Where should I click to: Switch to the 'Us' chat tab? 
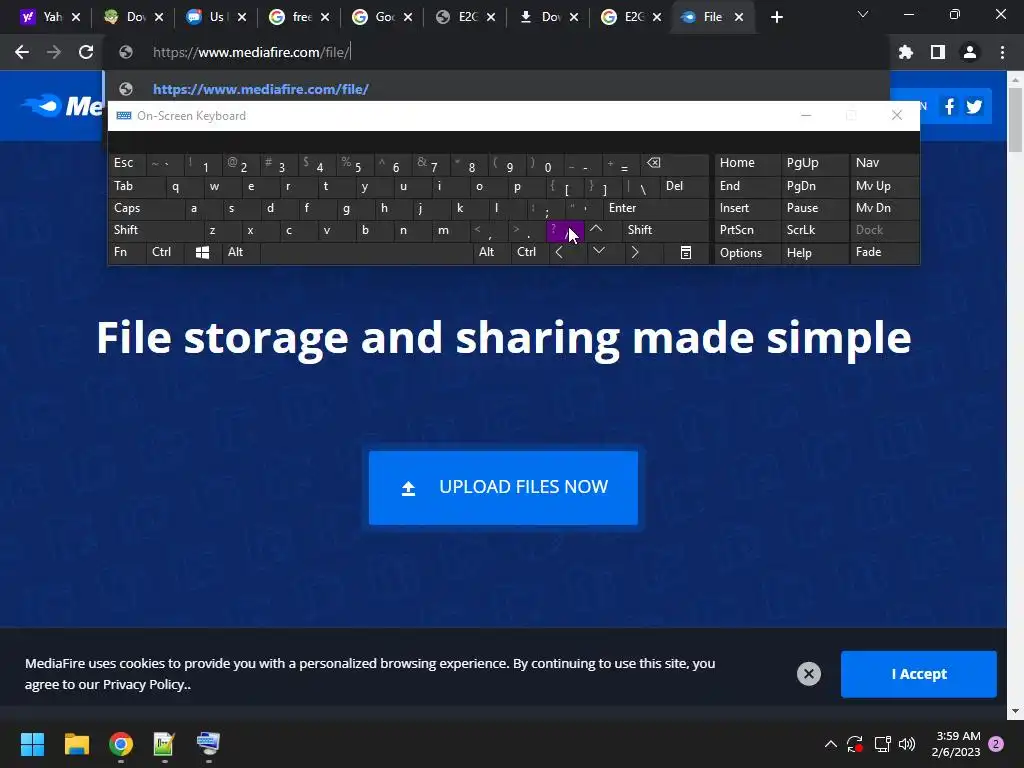point(210,18)
